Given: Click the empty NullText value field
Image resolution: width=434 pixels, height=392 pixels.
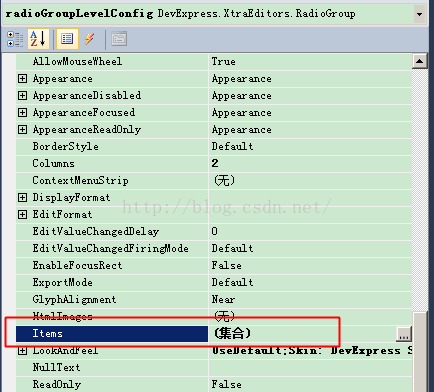Looking at the screenshot, I should coord(310,368).
